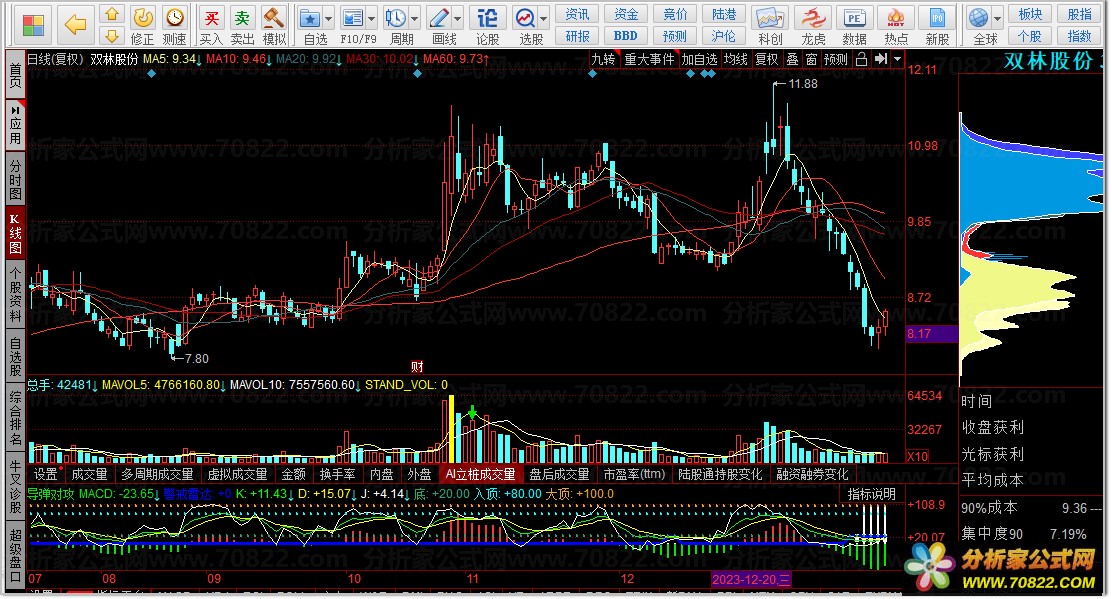Click the jump-to-end arrow icon on chart toolbar
The image size is (1112, 599).
click(x=880, y=60)
